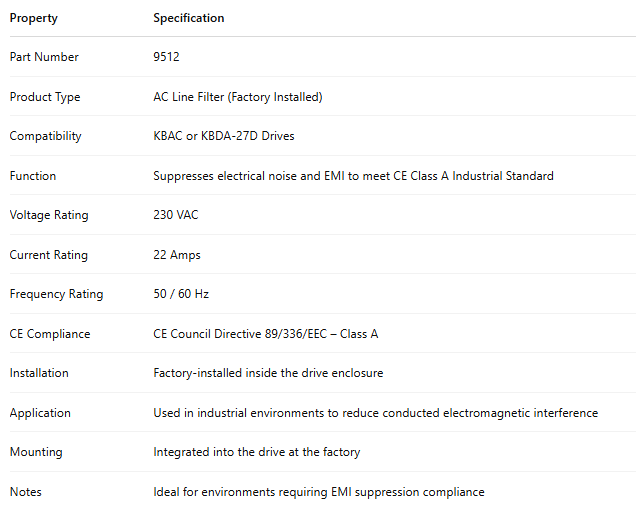636x514 pixels.
Task: Click the Suppresses electrical noise description
Action: (353, 176)
